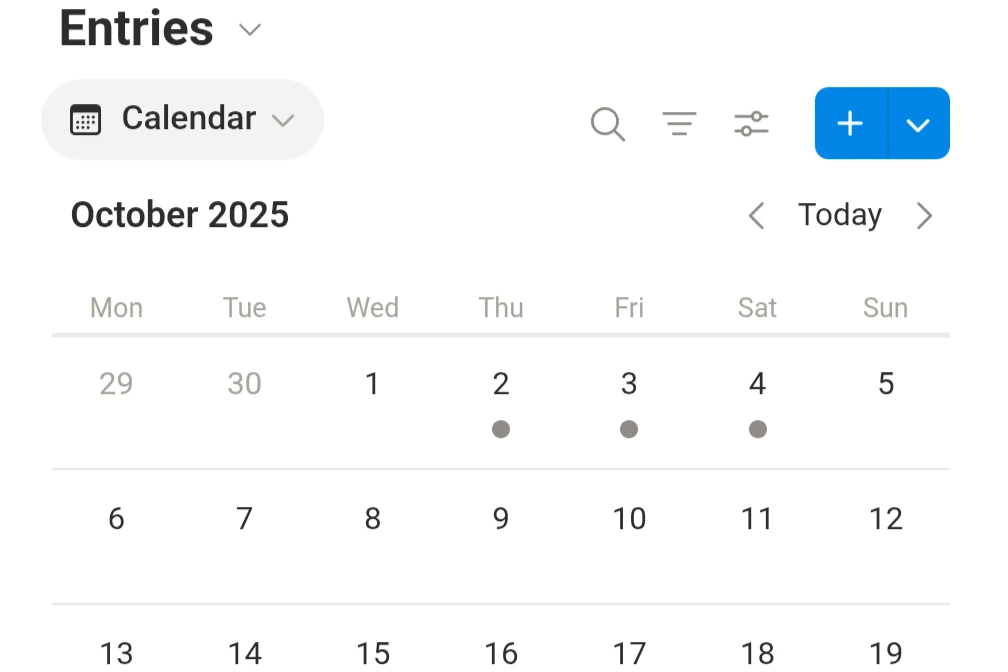Screen dimensions: 1008x672
Task: Click the blue plus button to add entry
Action: tap(849, 123)
